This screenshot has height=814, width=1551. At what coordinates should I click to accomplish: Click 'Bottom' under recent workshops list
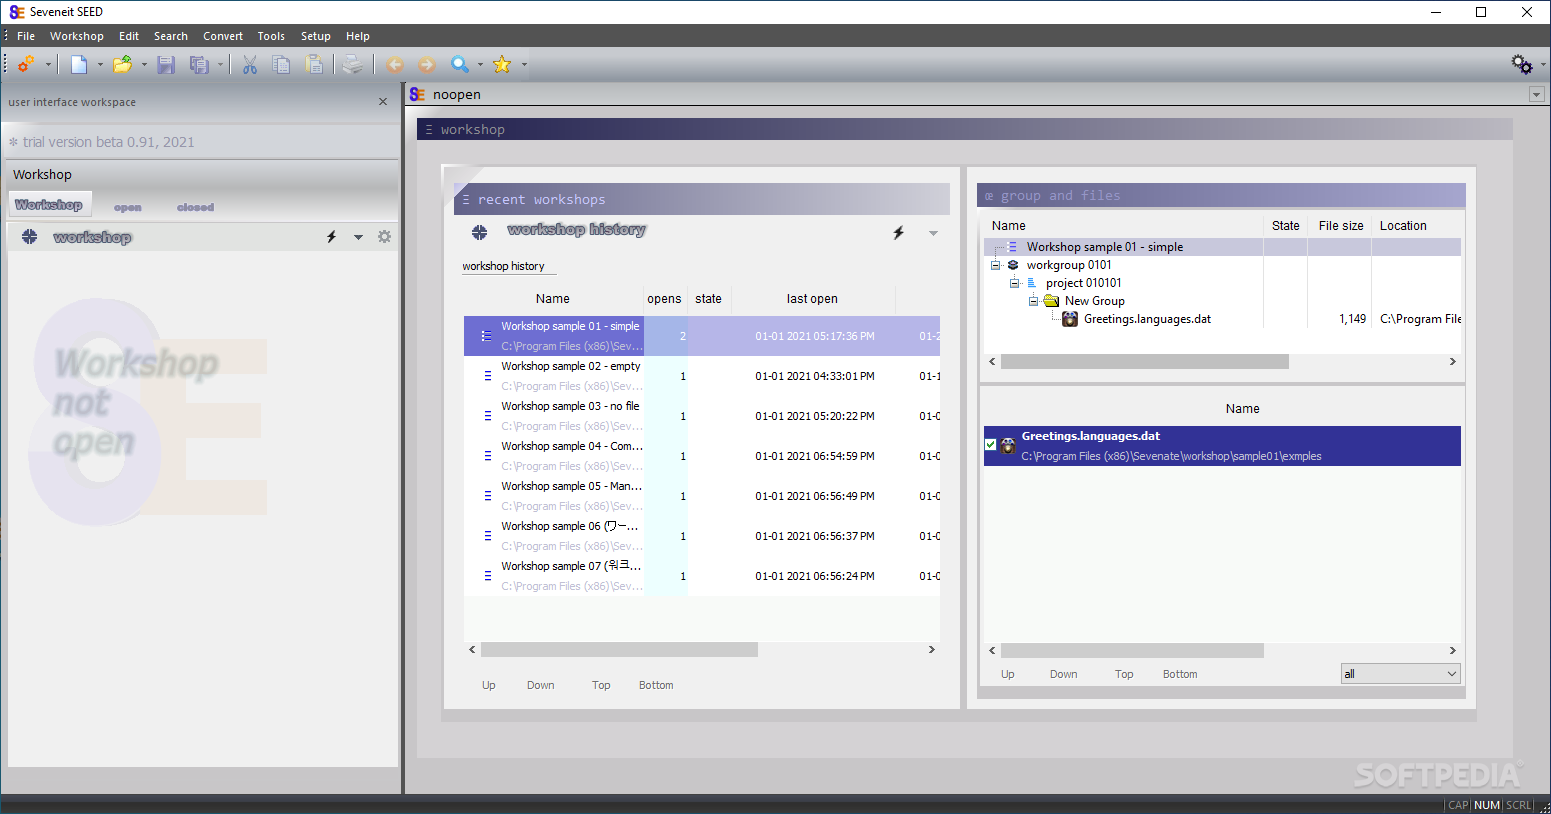click(656, 685)
